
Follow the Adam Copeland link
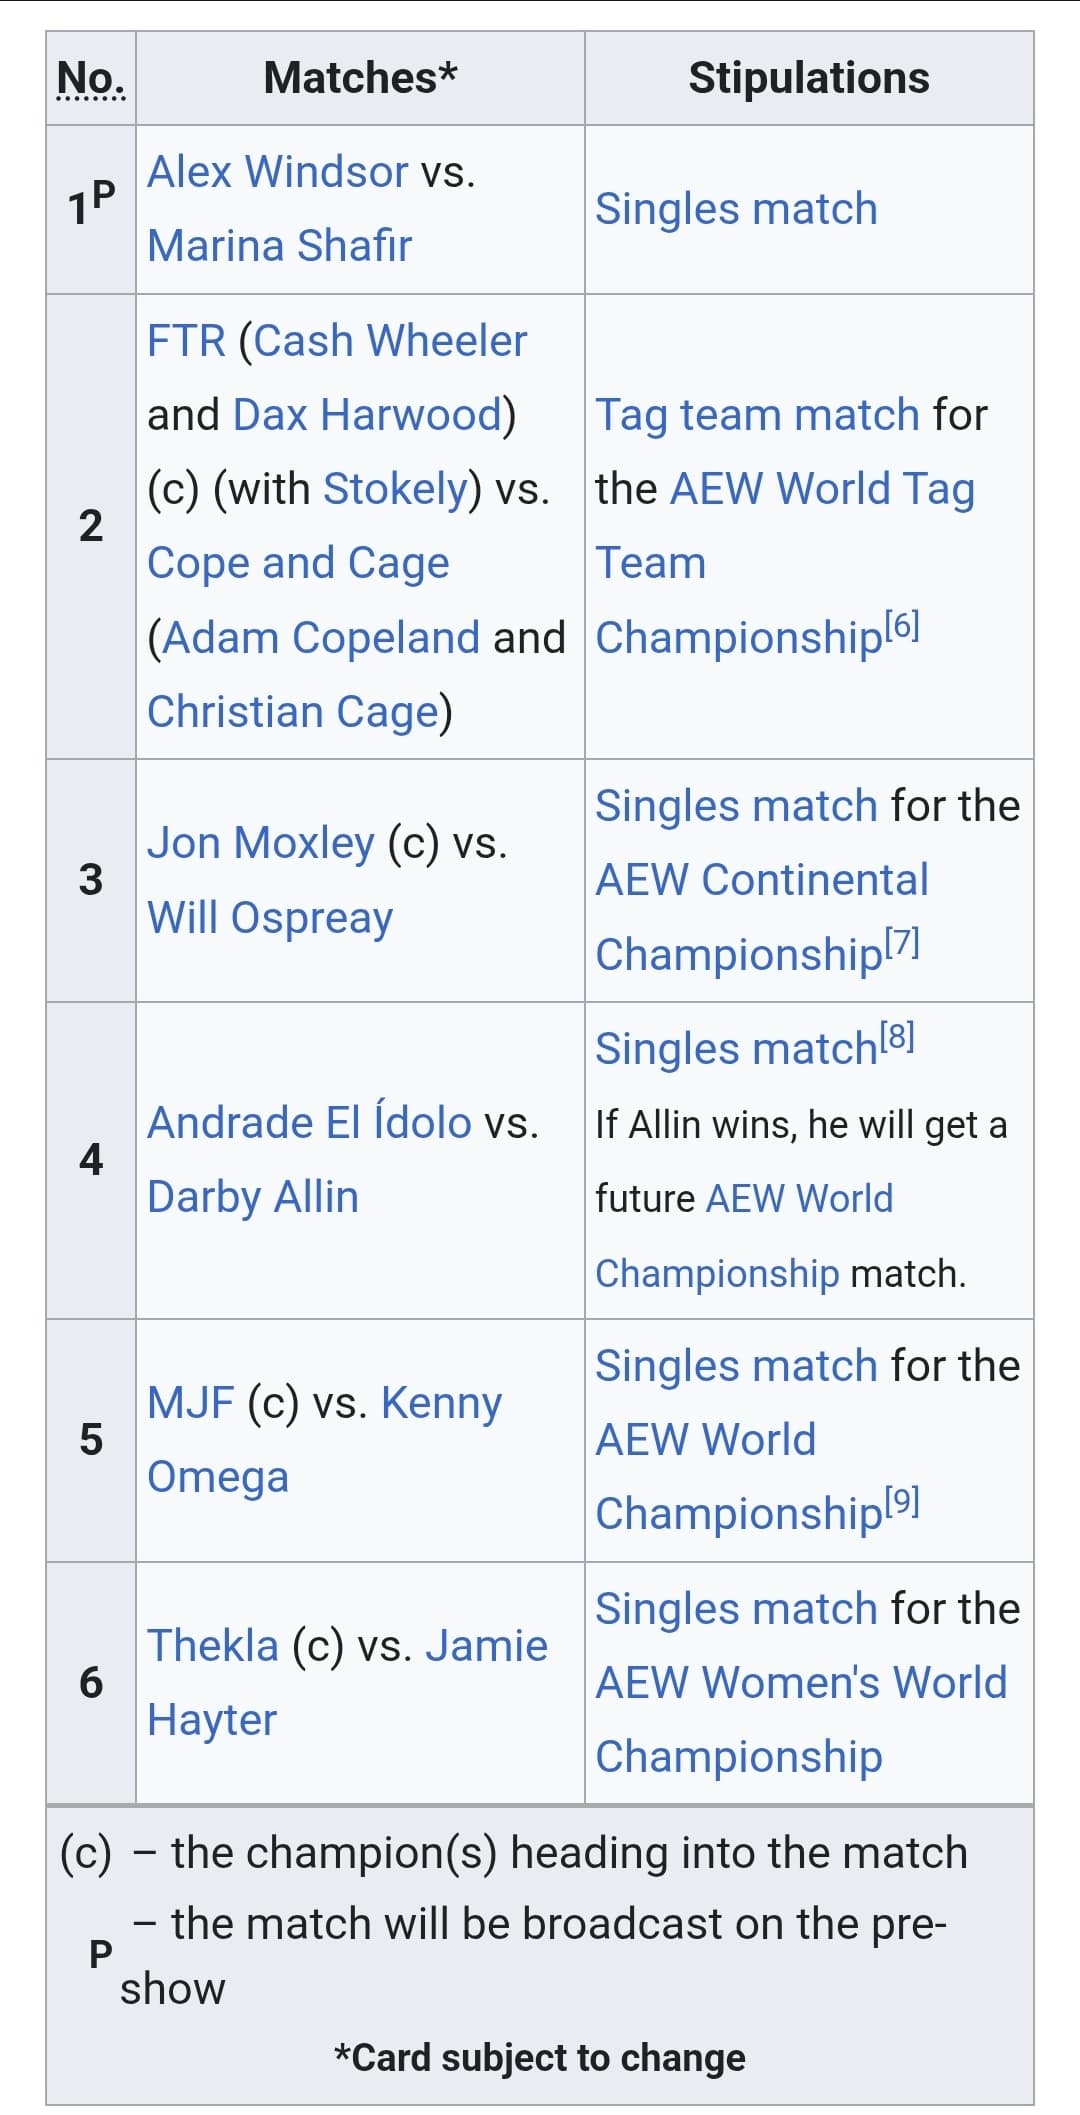tap(320, 638)
